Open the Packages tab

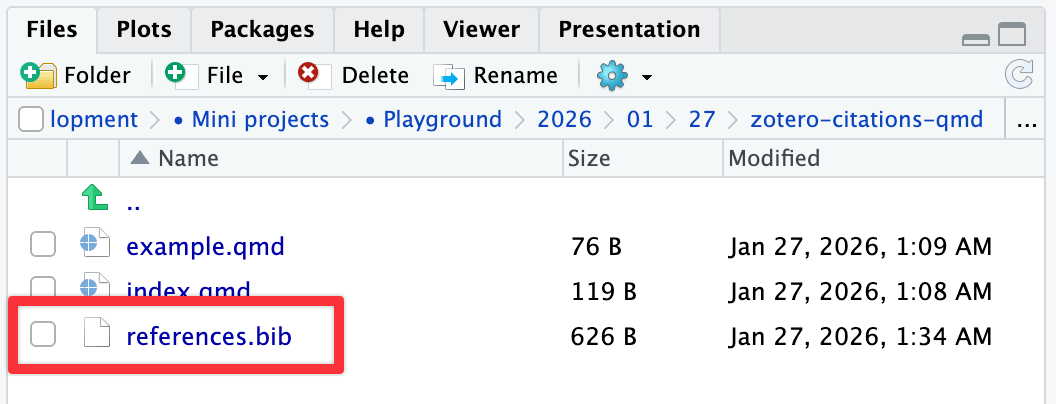(x=262, y=29)
